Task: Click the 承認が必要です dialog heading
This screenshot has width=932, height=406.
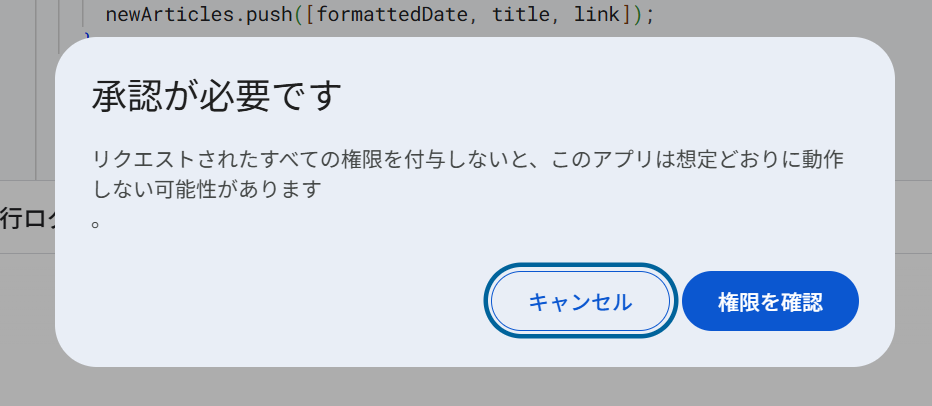Action: [x=217, y=98]
